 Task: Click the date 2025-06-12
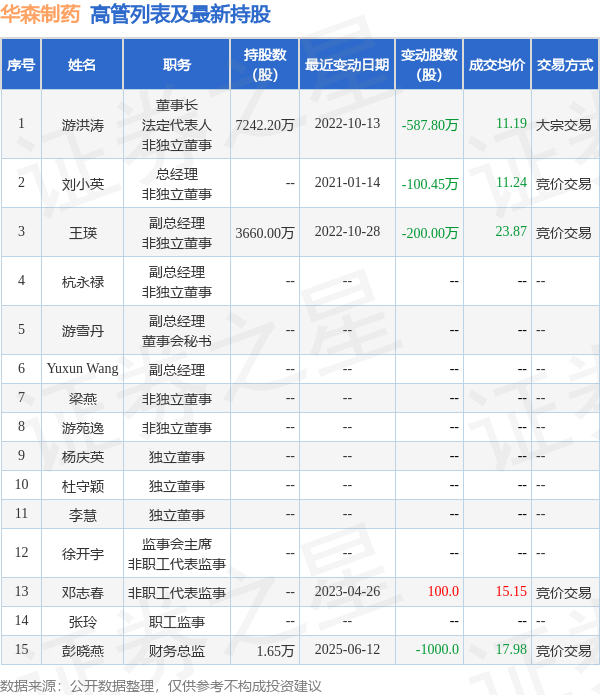point(347,649)
